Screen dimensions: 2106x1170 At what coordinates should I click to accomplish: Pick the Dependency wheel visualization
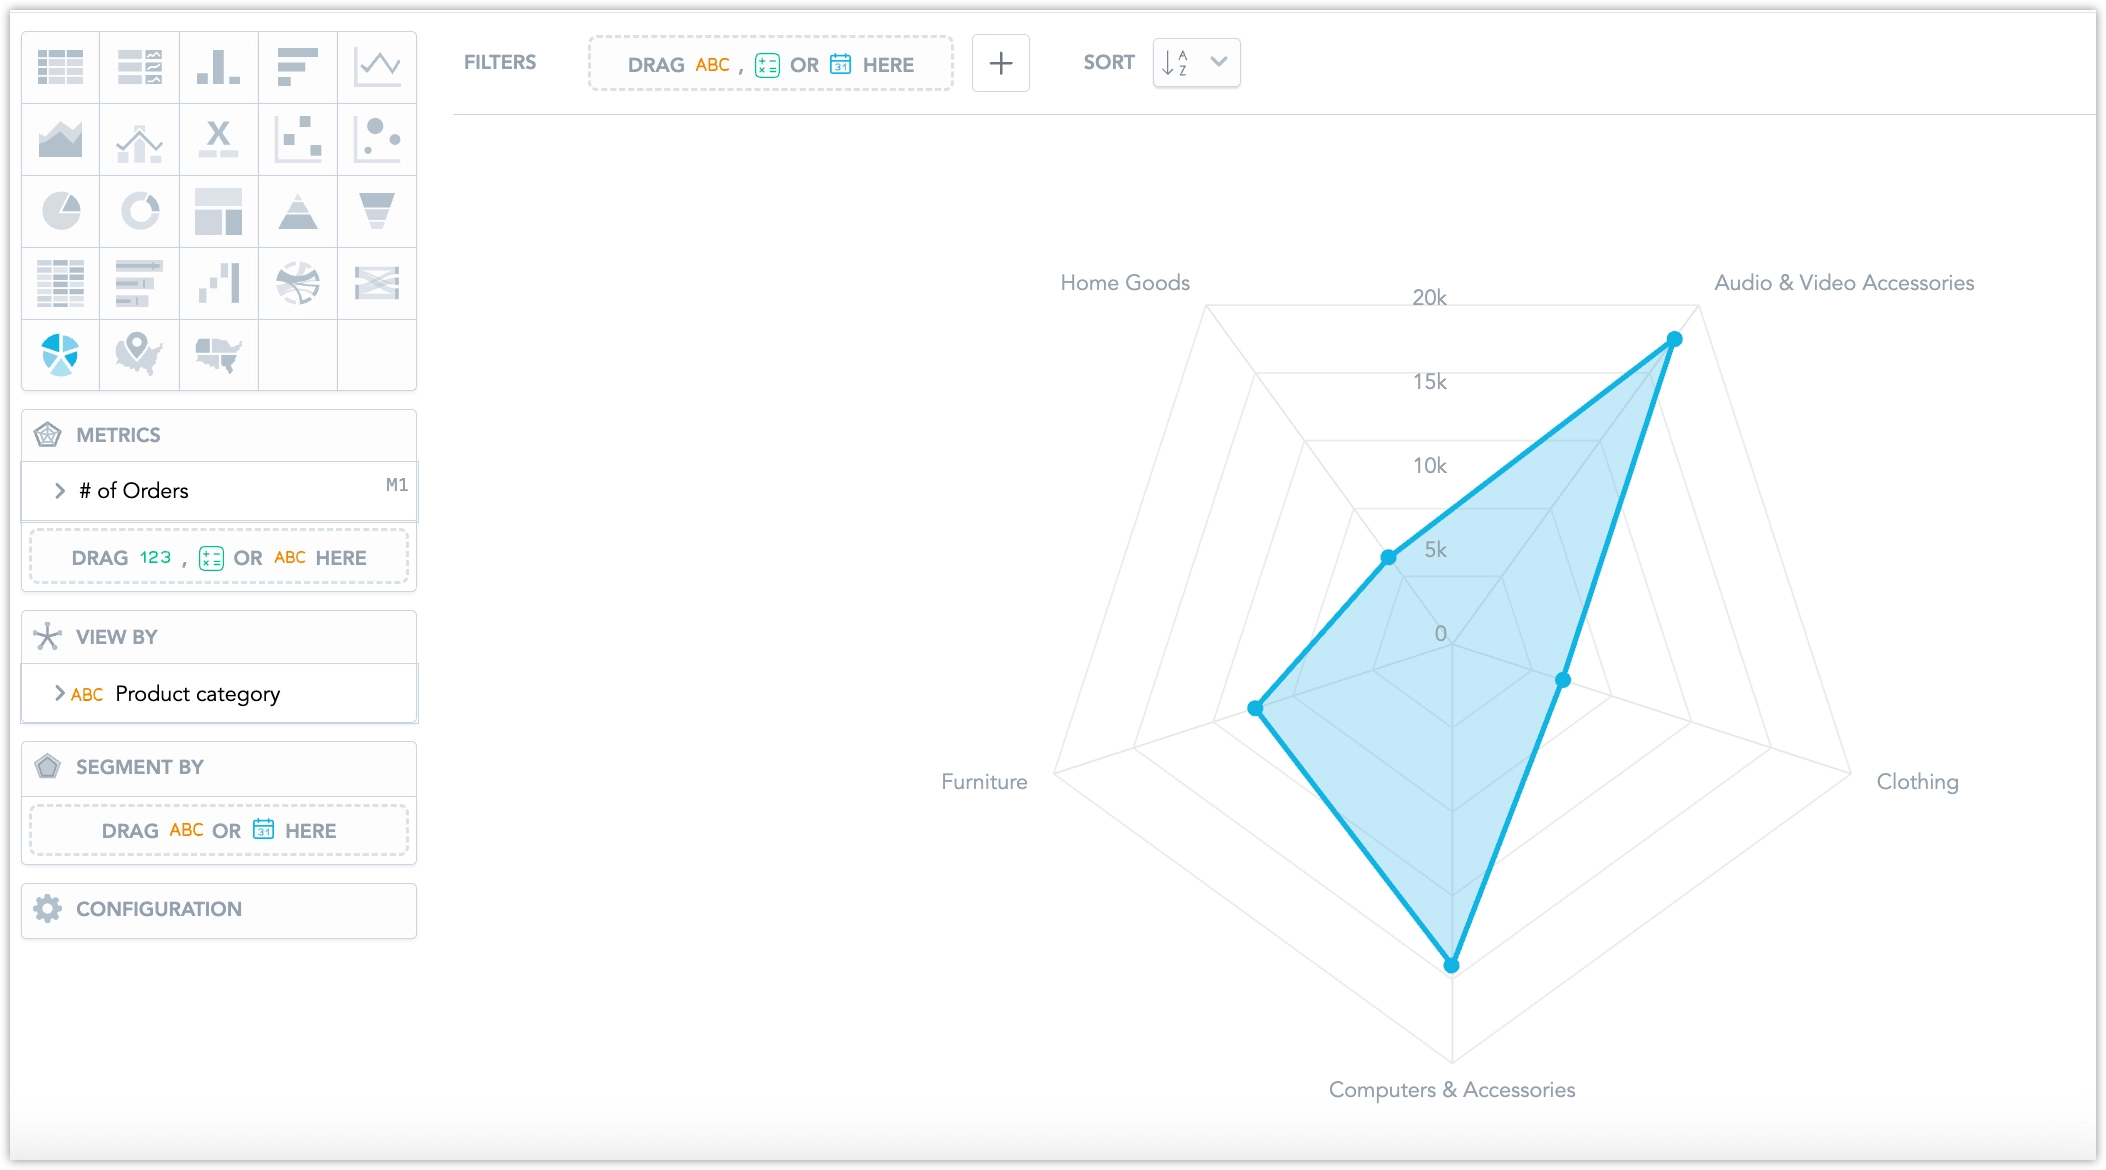297,283
